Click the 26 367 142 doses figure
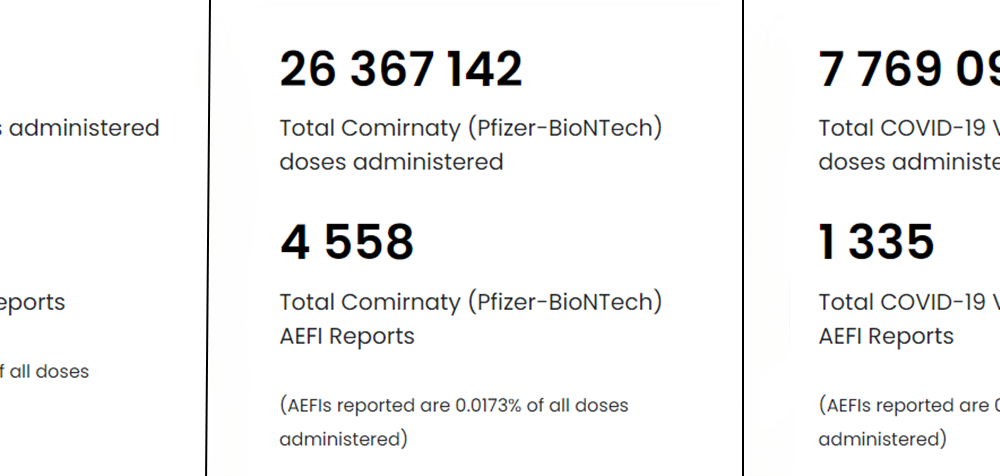This screenshot has width=1000, height=476. point(400,70)
